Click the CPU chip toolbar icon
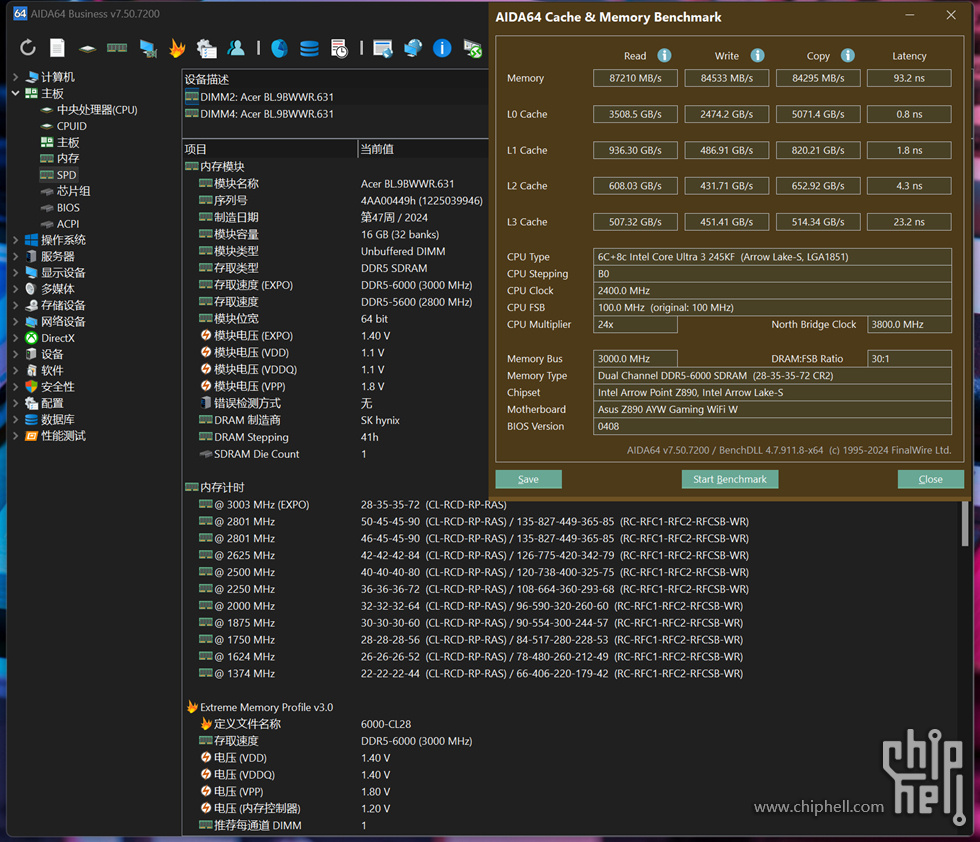 (88, 49)
